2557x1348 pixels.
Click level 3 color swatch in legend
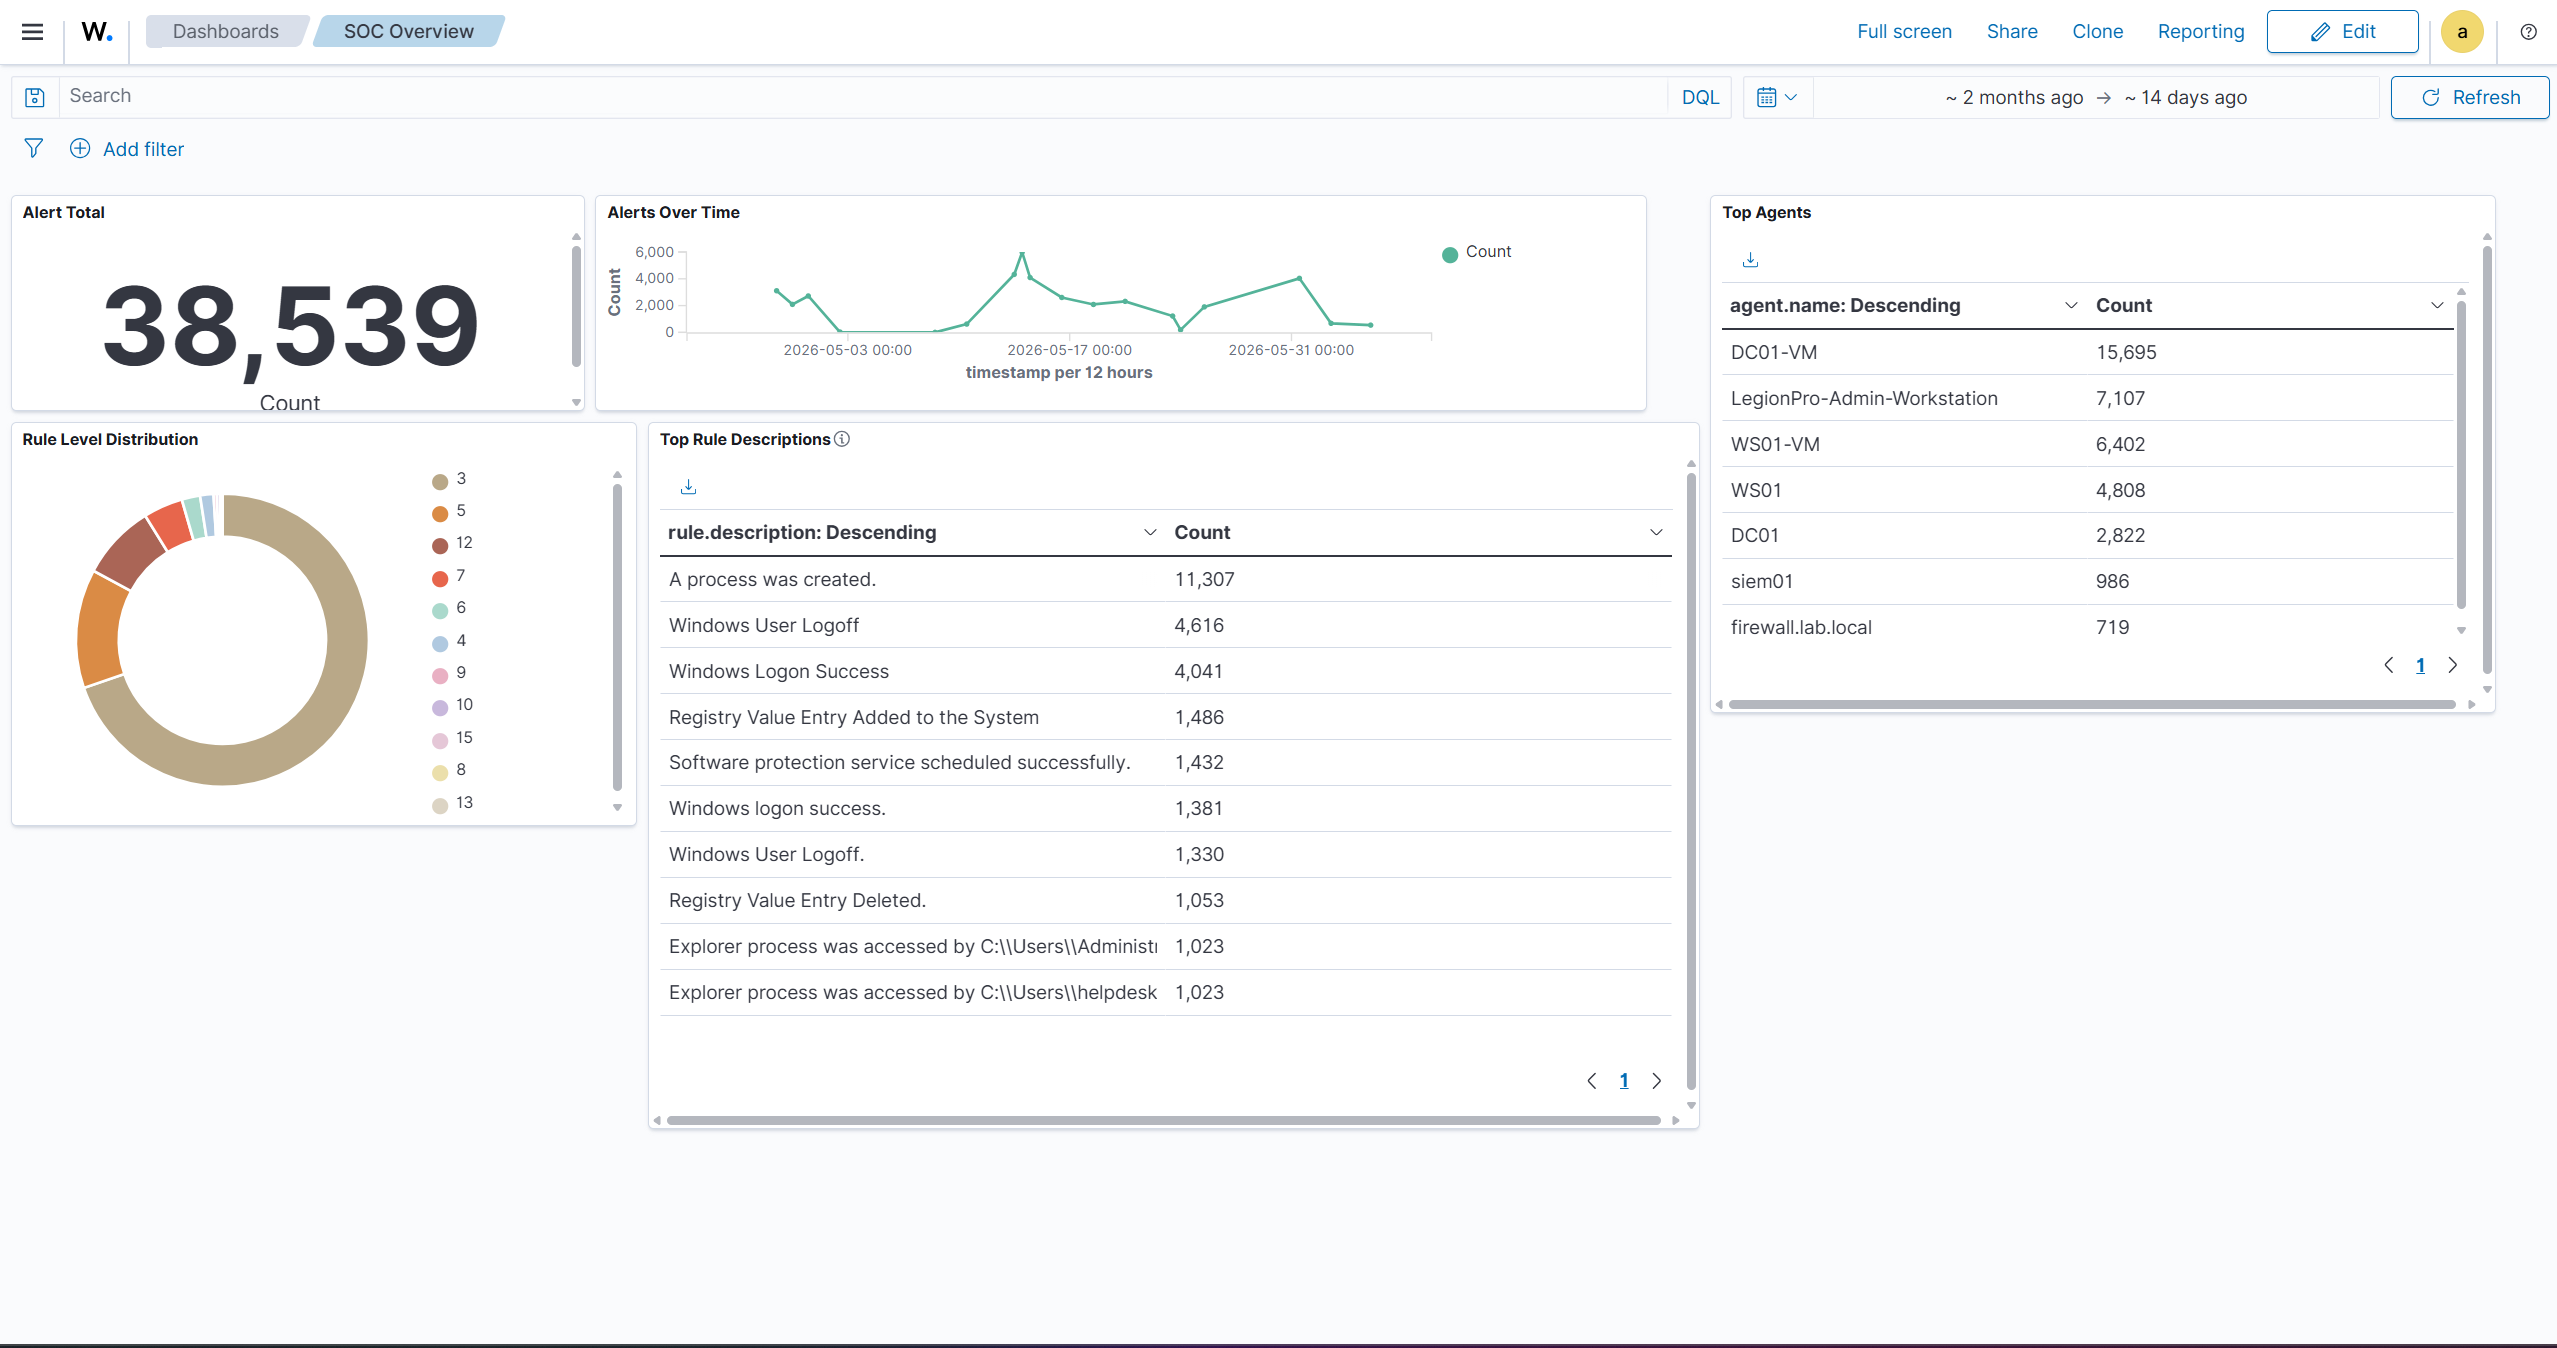(440, 482)
